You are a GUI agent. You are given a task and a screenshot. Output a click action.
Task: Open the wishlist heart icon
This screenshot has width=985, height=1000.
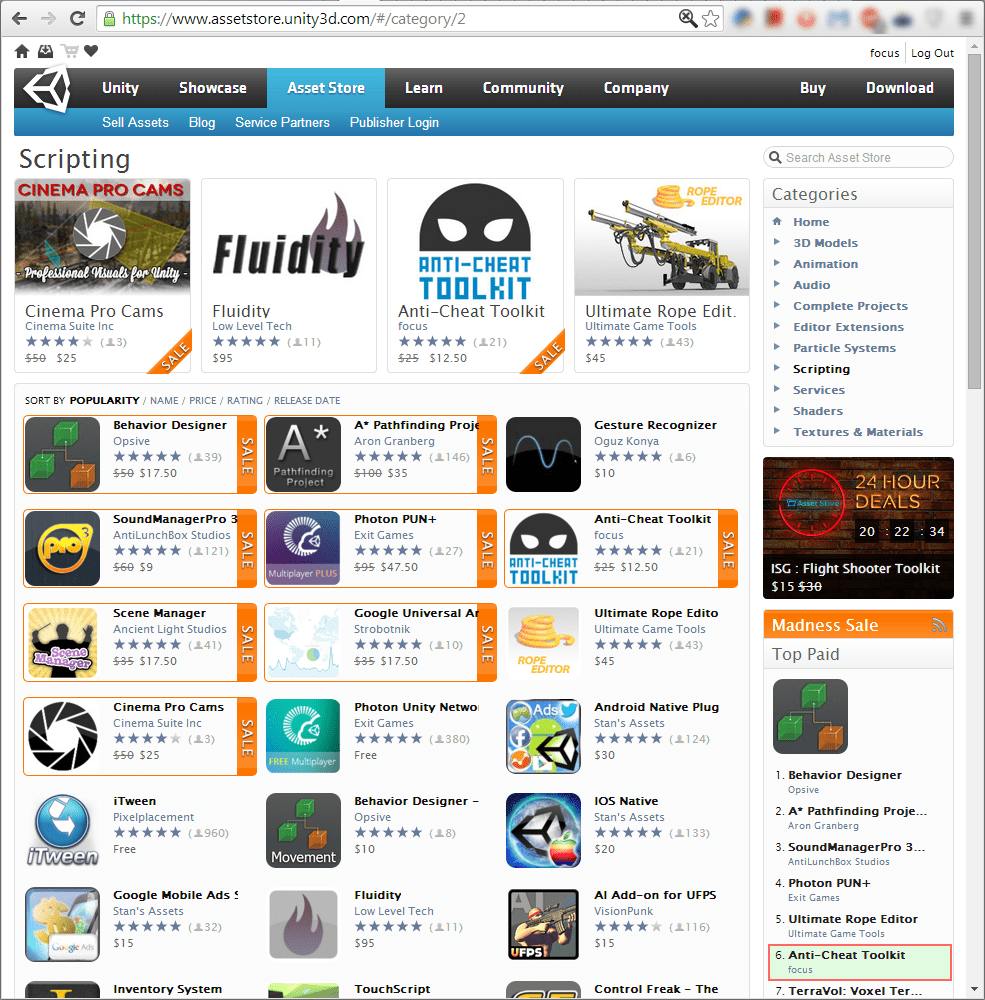tap(91, 51)
